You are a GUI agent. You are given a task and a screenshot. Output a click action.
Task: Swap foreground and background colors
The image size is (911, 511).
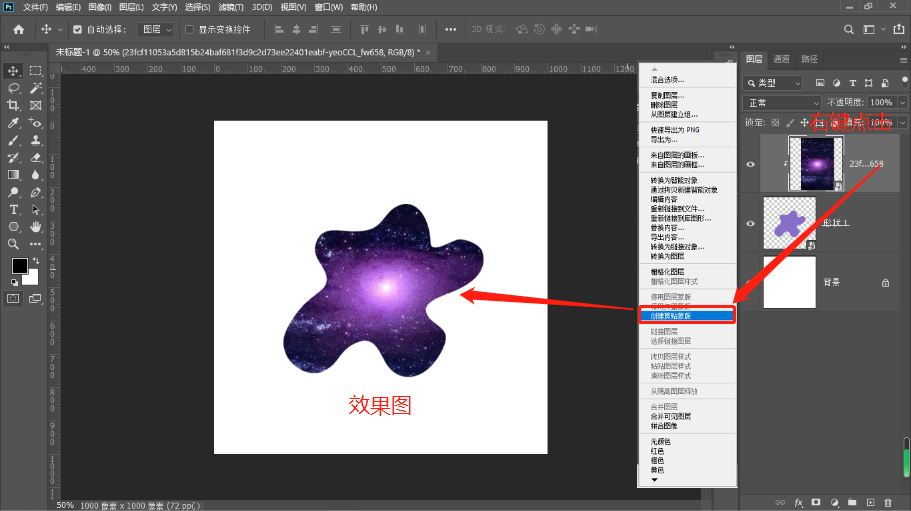coord(37,261)
